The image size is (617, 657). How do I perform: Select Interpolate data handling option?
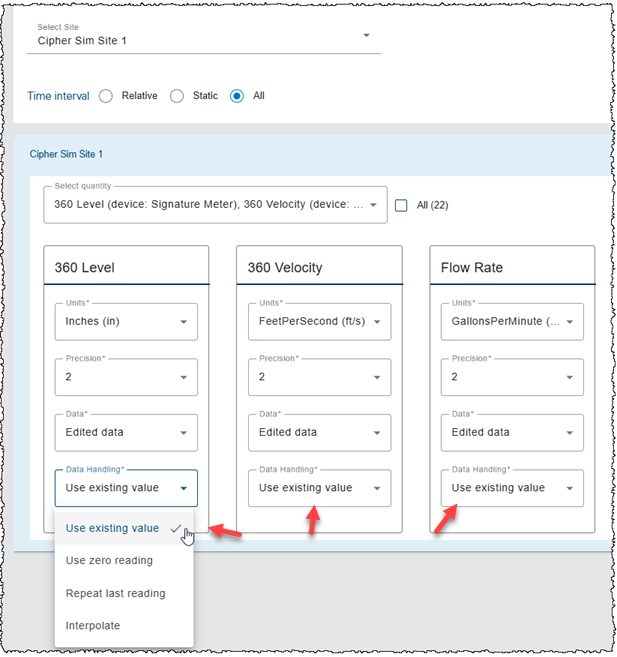pyautogui.click(x=93, y=625)
